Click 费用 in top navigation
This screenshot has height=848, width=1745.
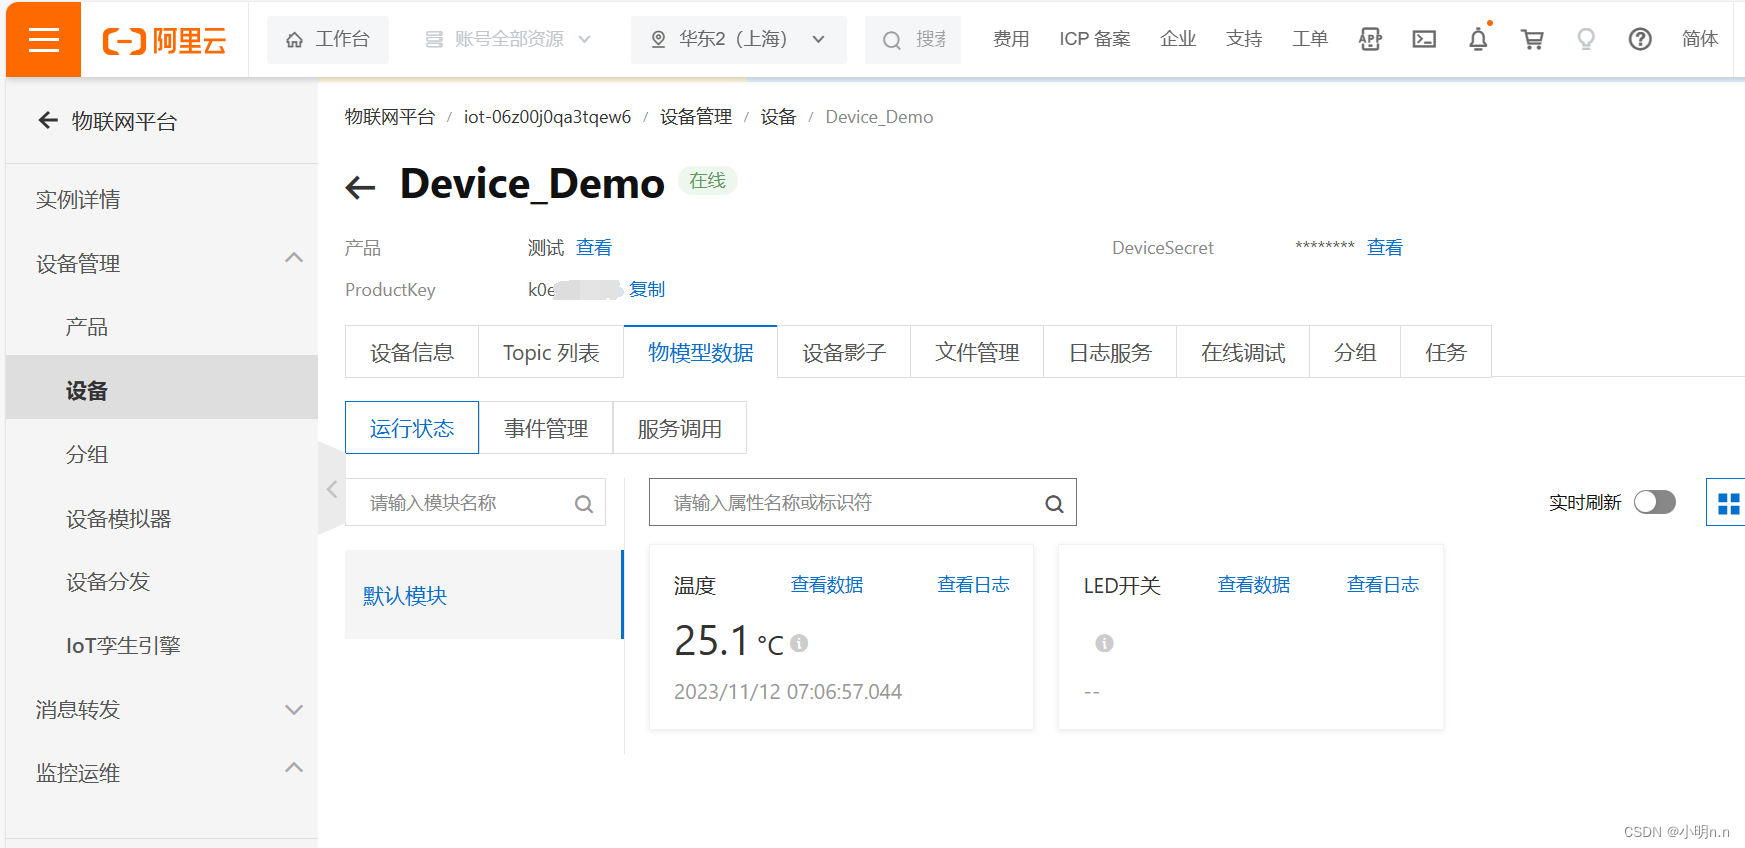pos(1011,39)
